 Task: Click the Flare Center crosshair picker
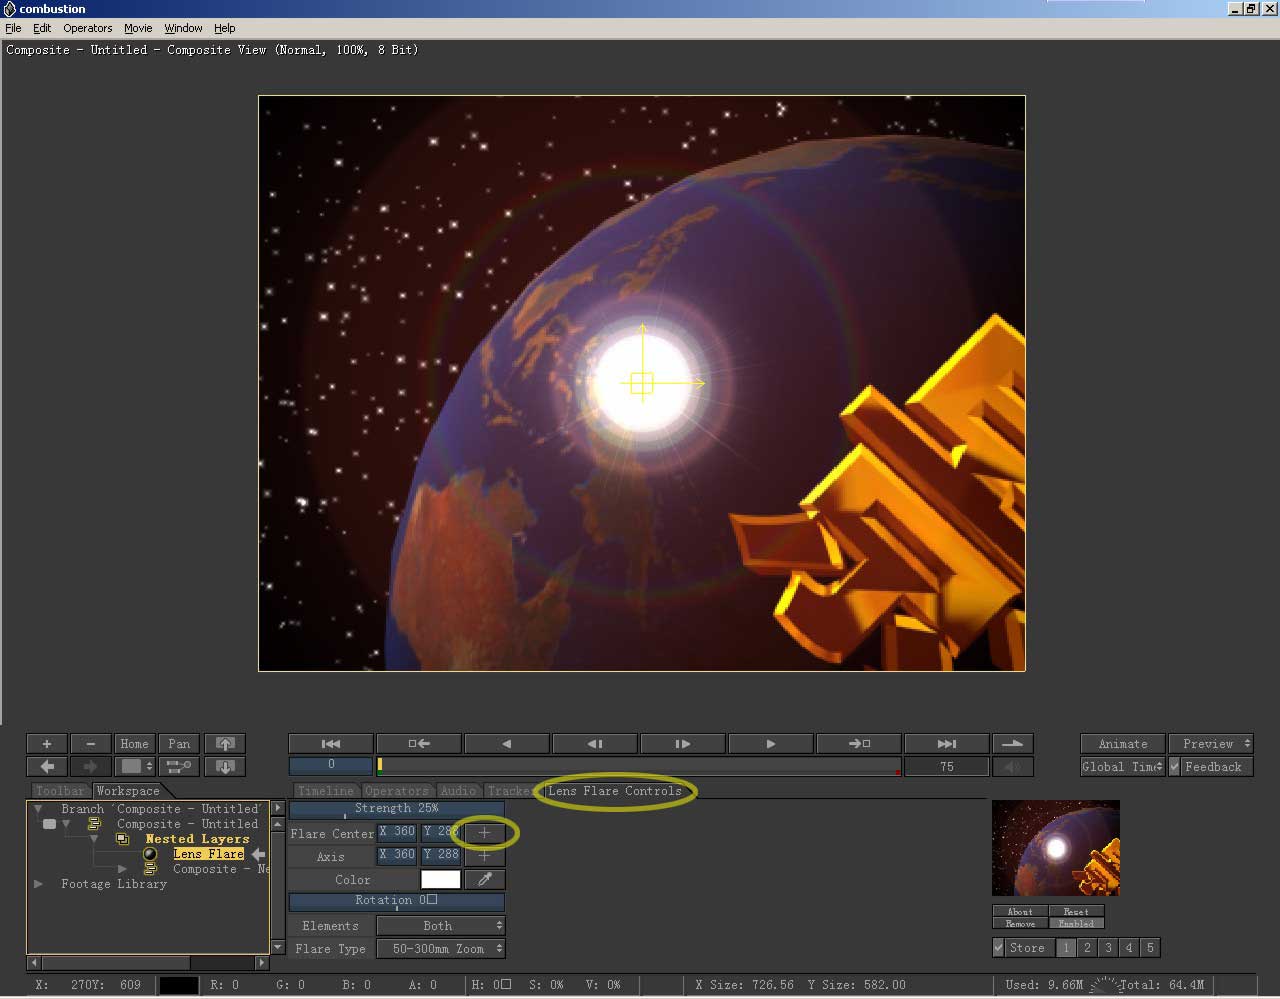(485, 833)
